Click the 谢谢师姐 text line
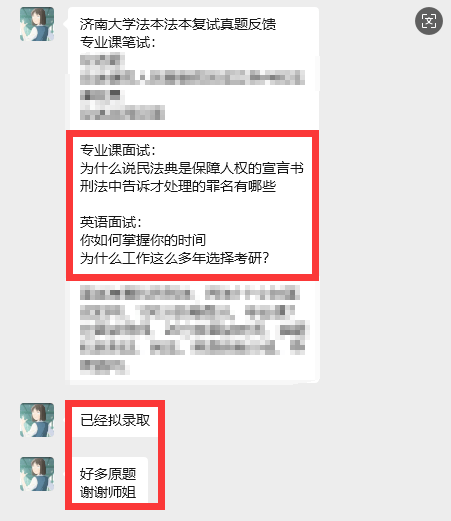 click(108, 492)
